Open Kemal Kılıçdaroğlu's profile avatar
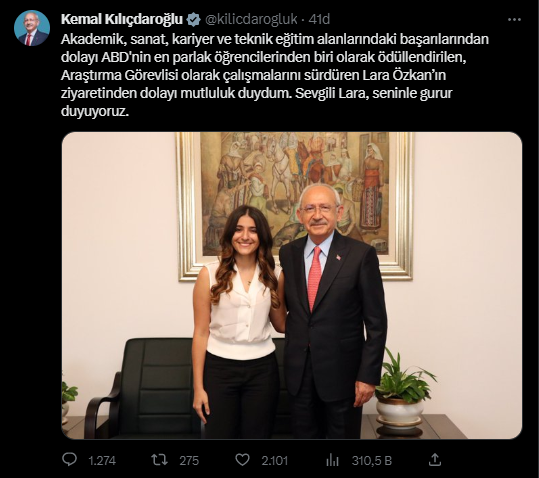The image size is (539, 478). coord(32,28)
